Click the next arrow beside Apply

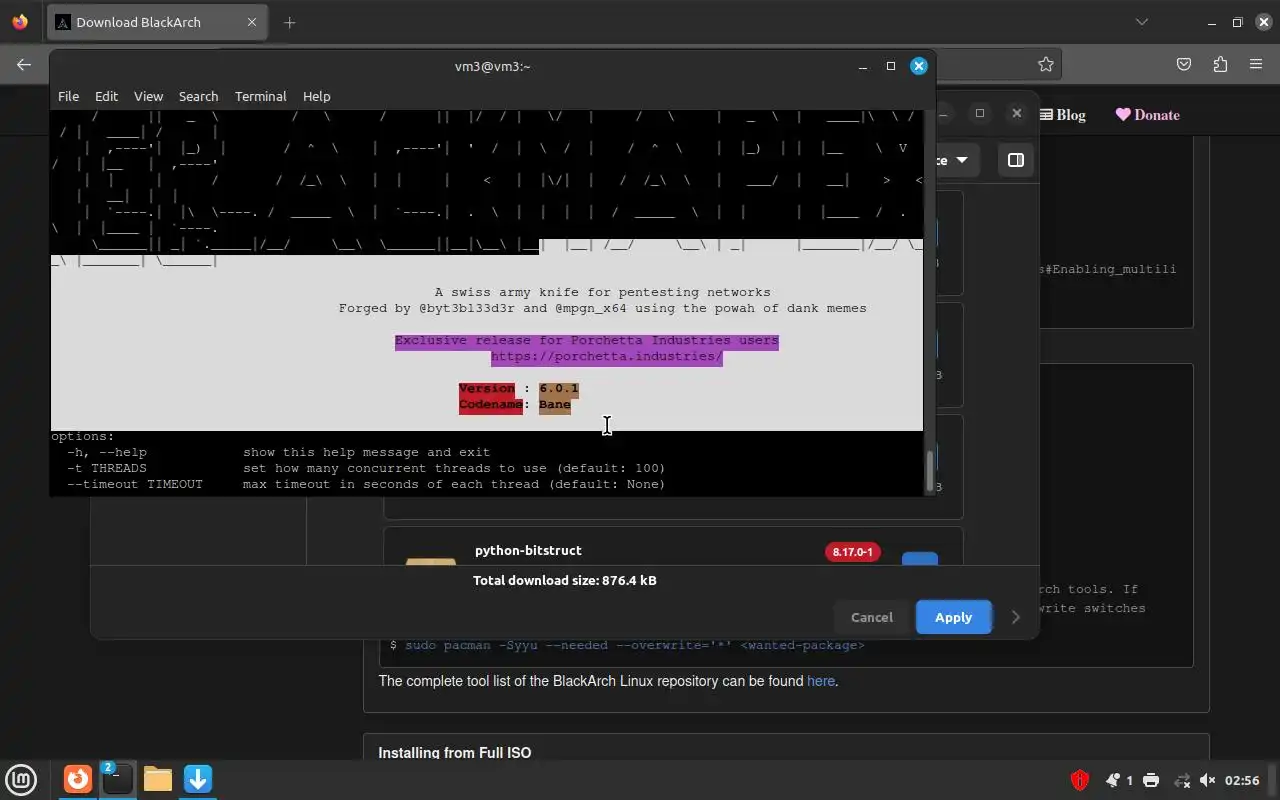[1015, 617]
